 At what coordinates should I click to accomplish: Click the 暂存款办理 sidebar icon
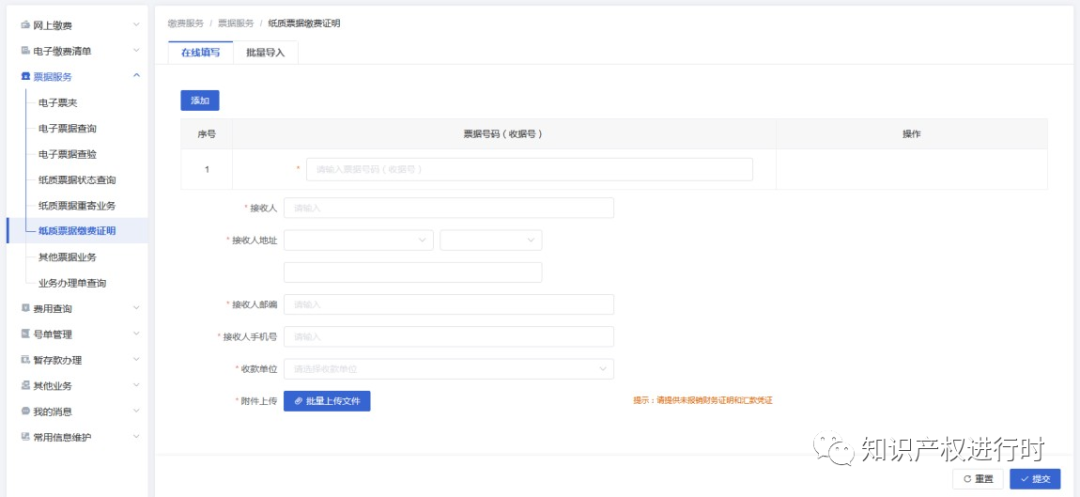pyautogui.click(x=25, y=360)
